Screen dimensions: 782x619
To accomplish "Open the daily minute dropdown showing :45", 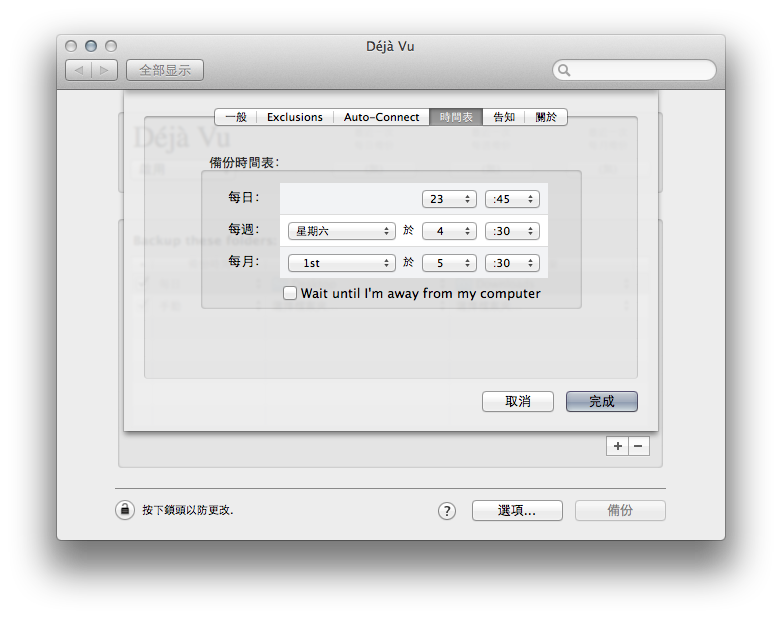I will [x=512, y=199].
